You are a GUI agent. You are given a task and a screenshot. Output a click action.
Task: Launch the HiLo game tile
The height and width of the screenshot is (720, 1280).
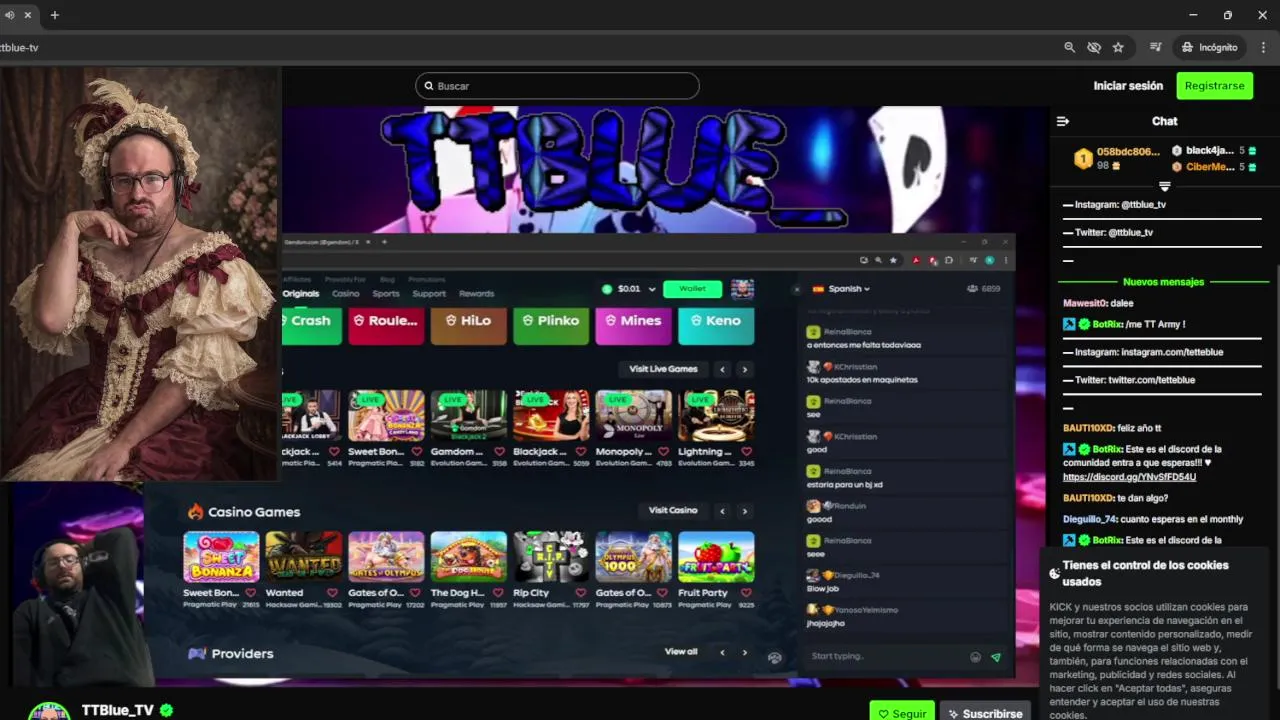[468, 326]
